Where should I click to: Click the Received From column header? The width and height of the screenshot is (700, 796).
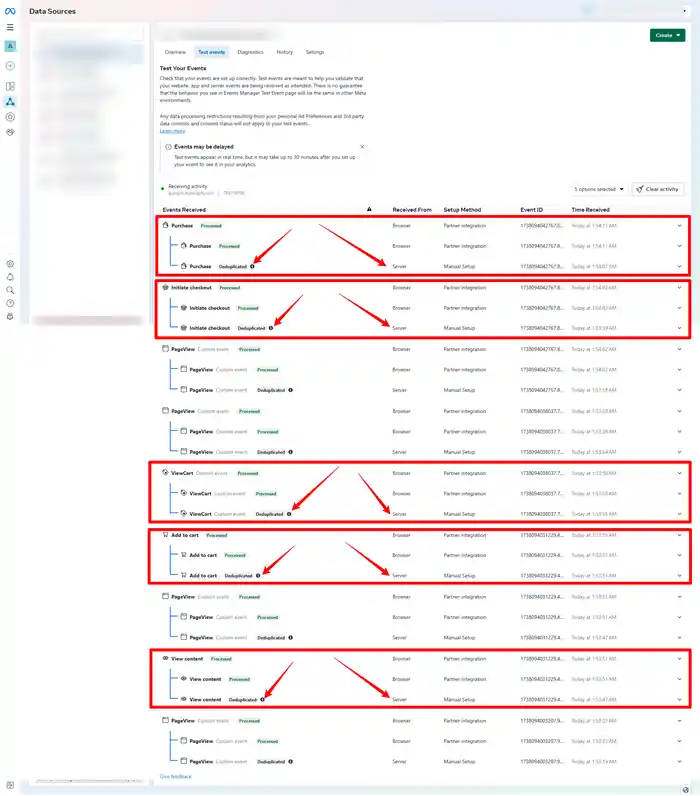[412, 210]
